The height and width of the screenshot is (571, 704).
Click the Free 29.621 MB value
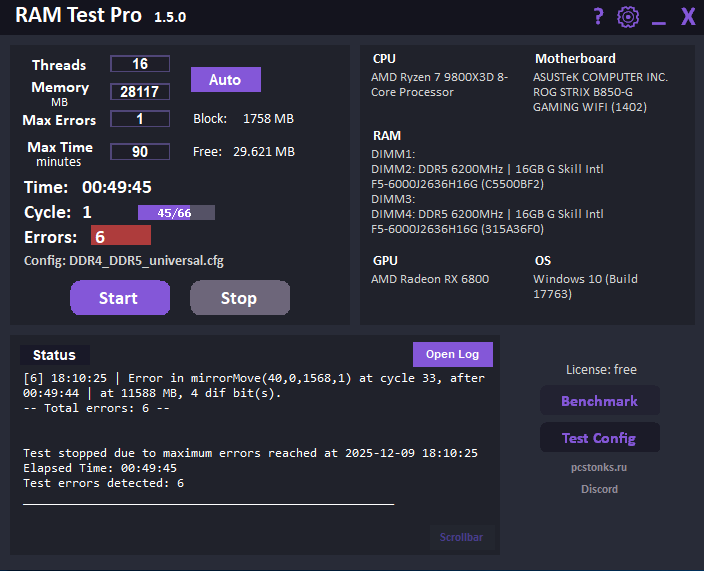(264, 152)
